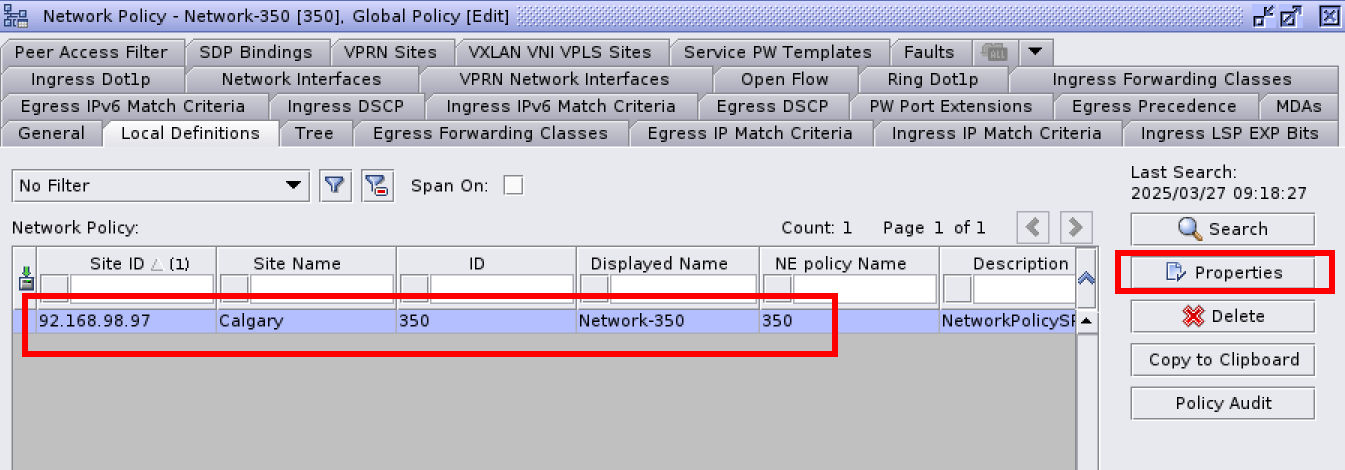Click the show-all tabs icon next to Faults
The width and height of the screenshot is (1345, 470).
(995, 52)
